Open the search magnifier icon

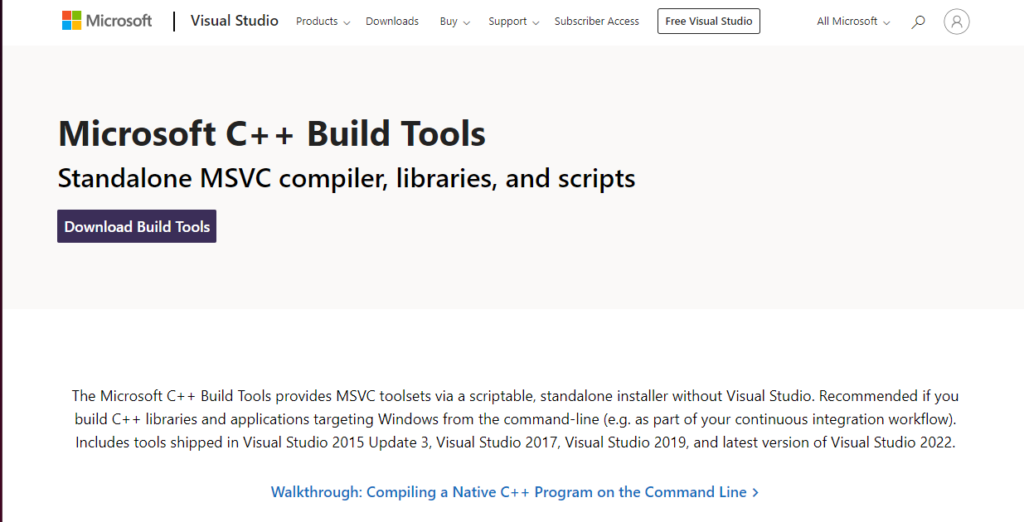coord(918,22)
